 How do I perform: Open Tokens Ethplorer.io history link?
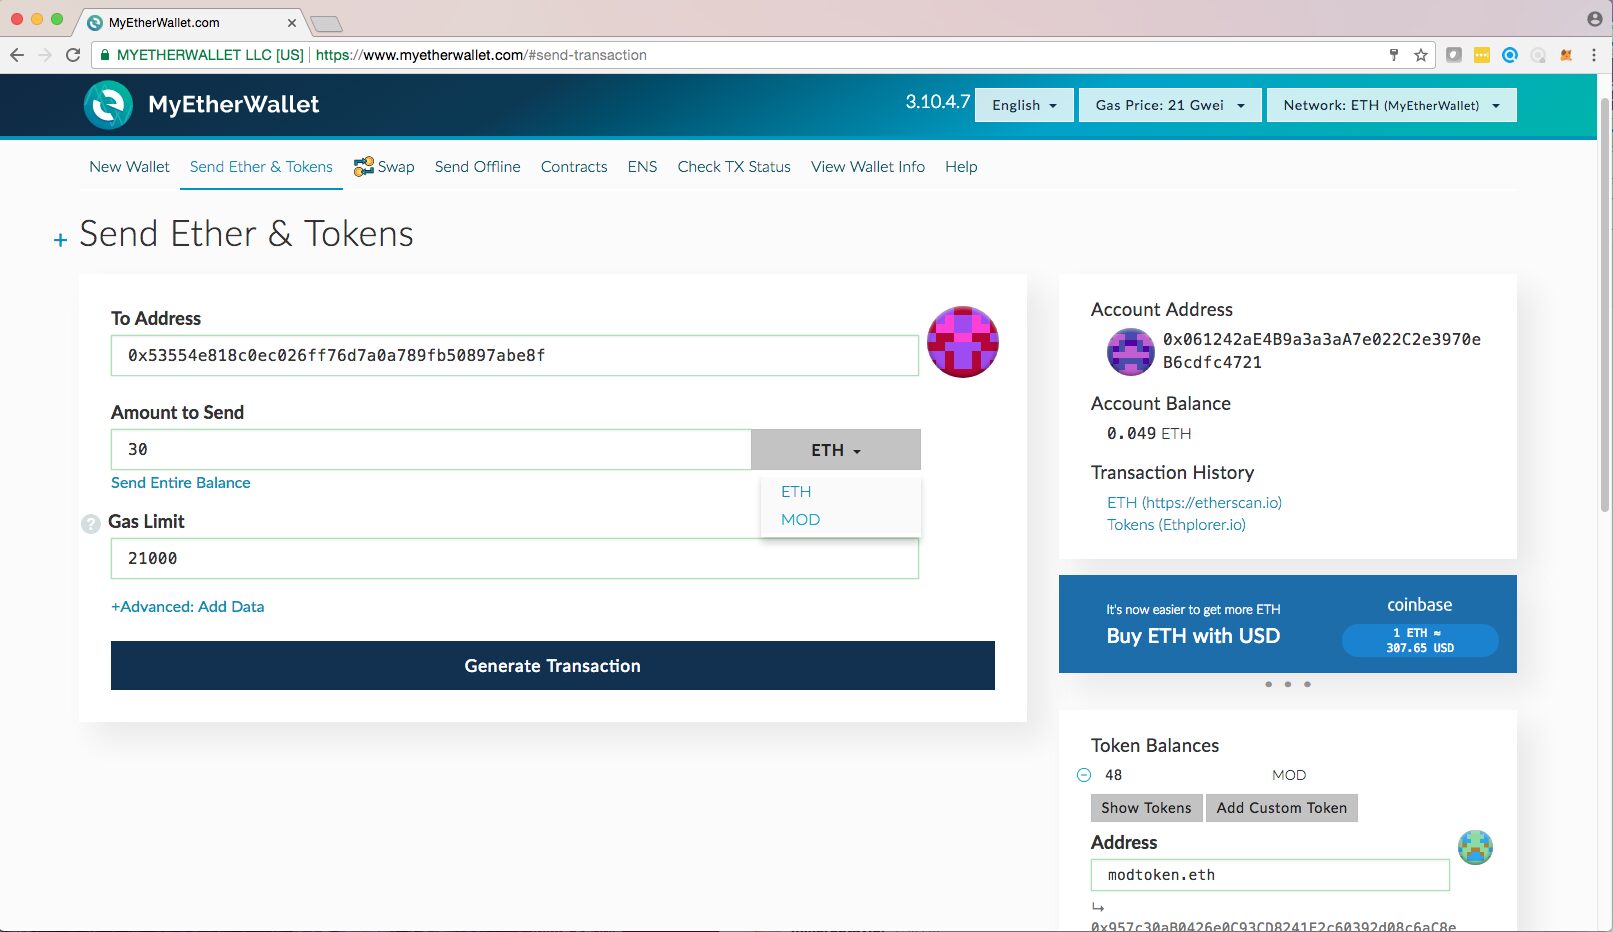pos(1176,525)
